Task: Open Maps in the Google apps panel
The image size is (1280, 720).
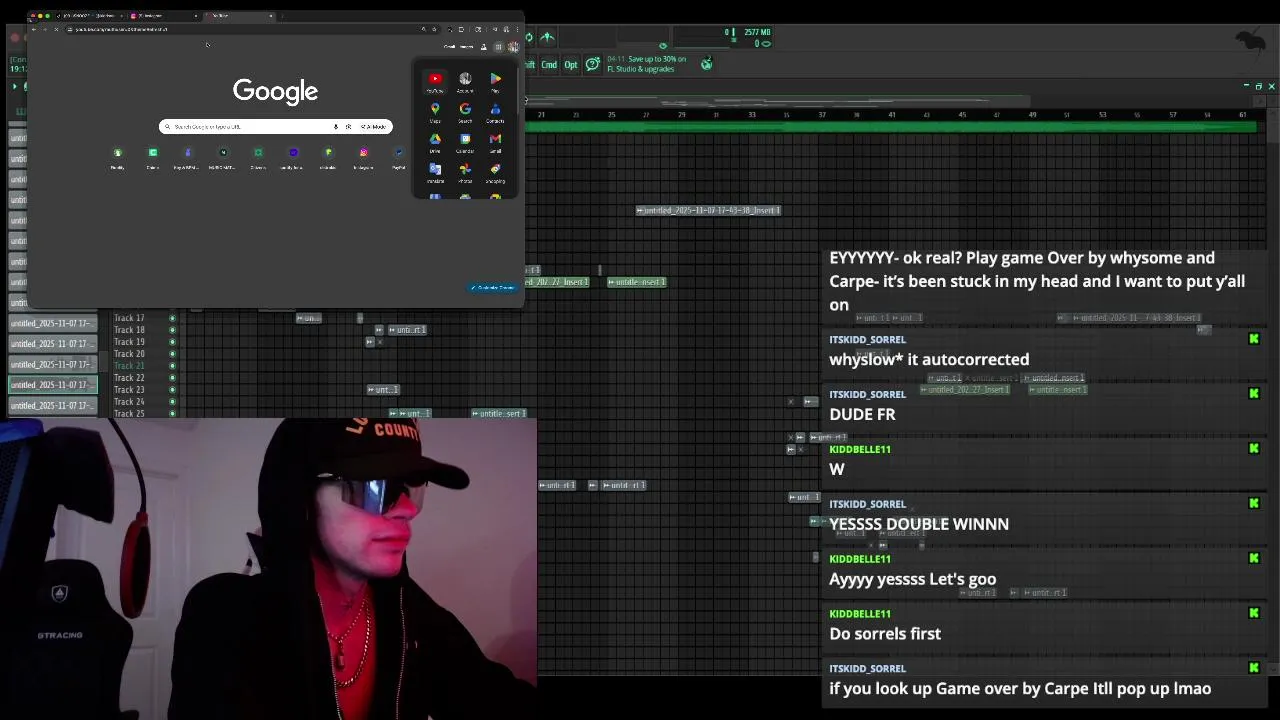Action: 435,112
